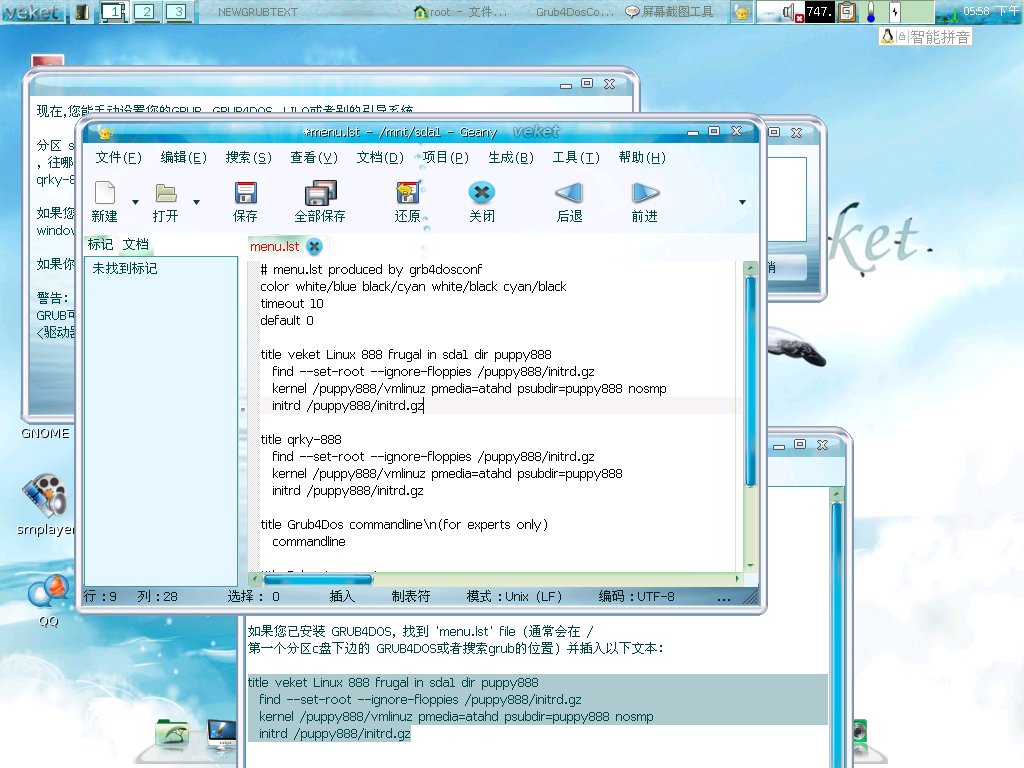
Task: Activate the NEWGRUBTEXT taskbar entry
Action: pos(258,12)
